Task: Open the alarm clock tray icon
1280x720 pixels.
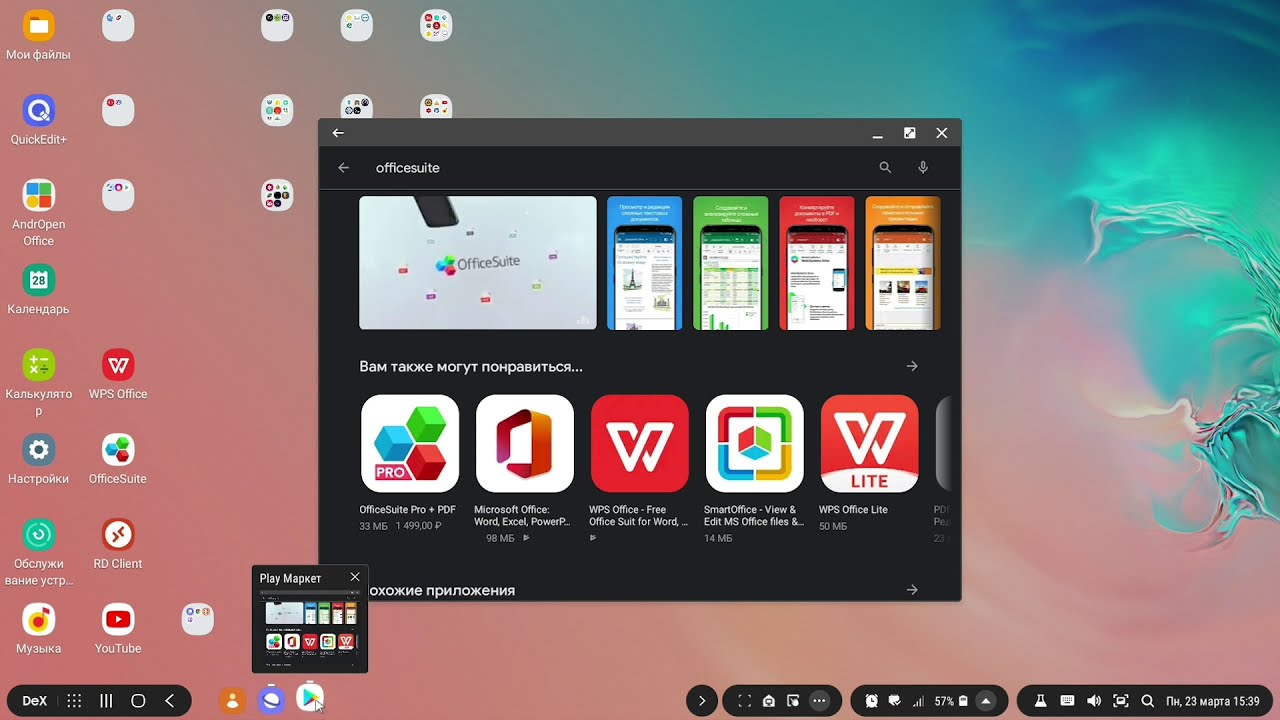Action: point(872,701)
